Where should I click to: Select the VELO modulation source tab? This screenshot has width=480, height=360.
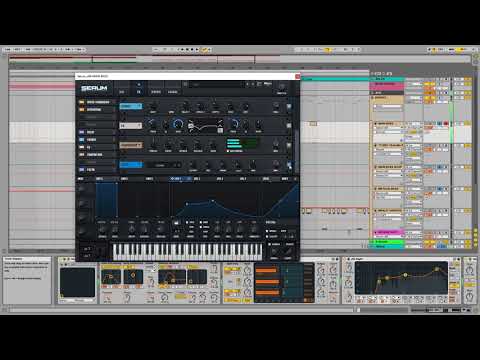266,179
